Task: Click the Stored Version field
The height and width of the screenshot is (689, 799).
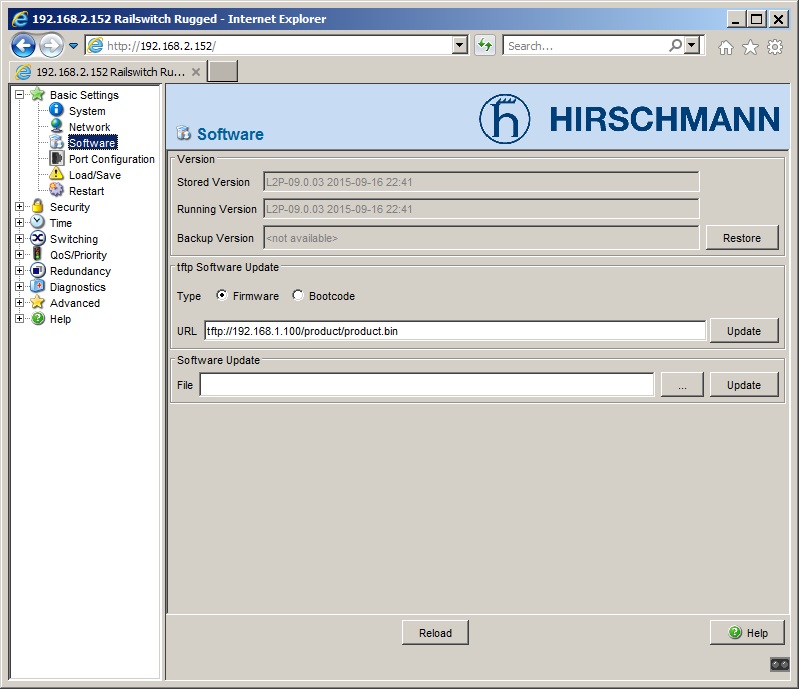Action: pyautogui.click(x=481, y=181)
